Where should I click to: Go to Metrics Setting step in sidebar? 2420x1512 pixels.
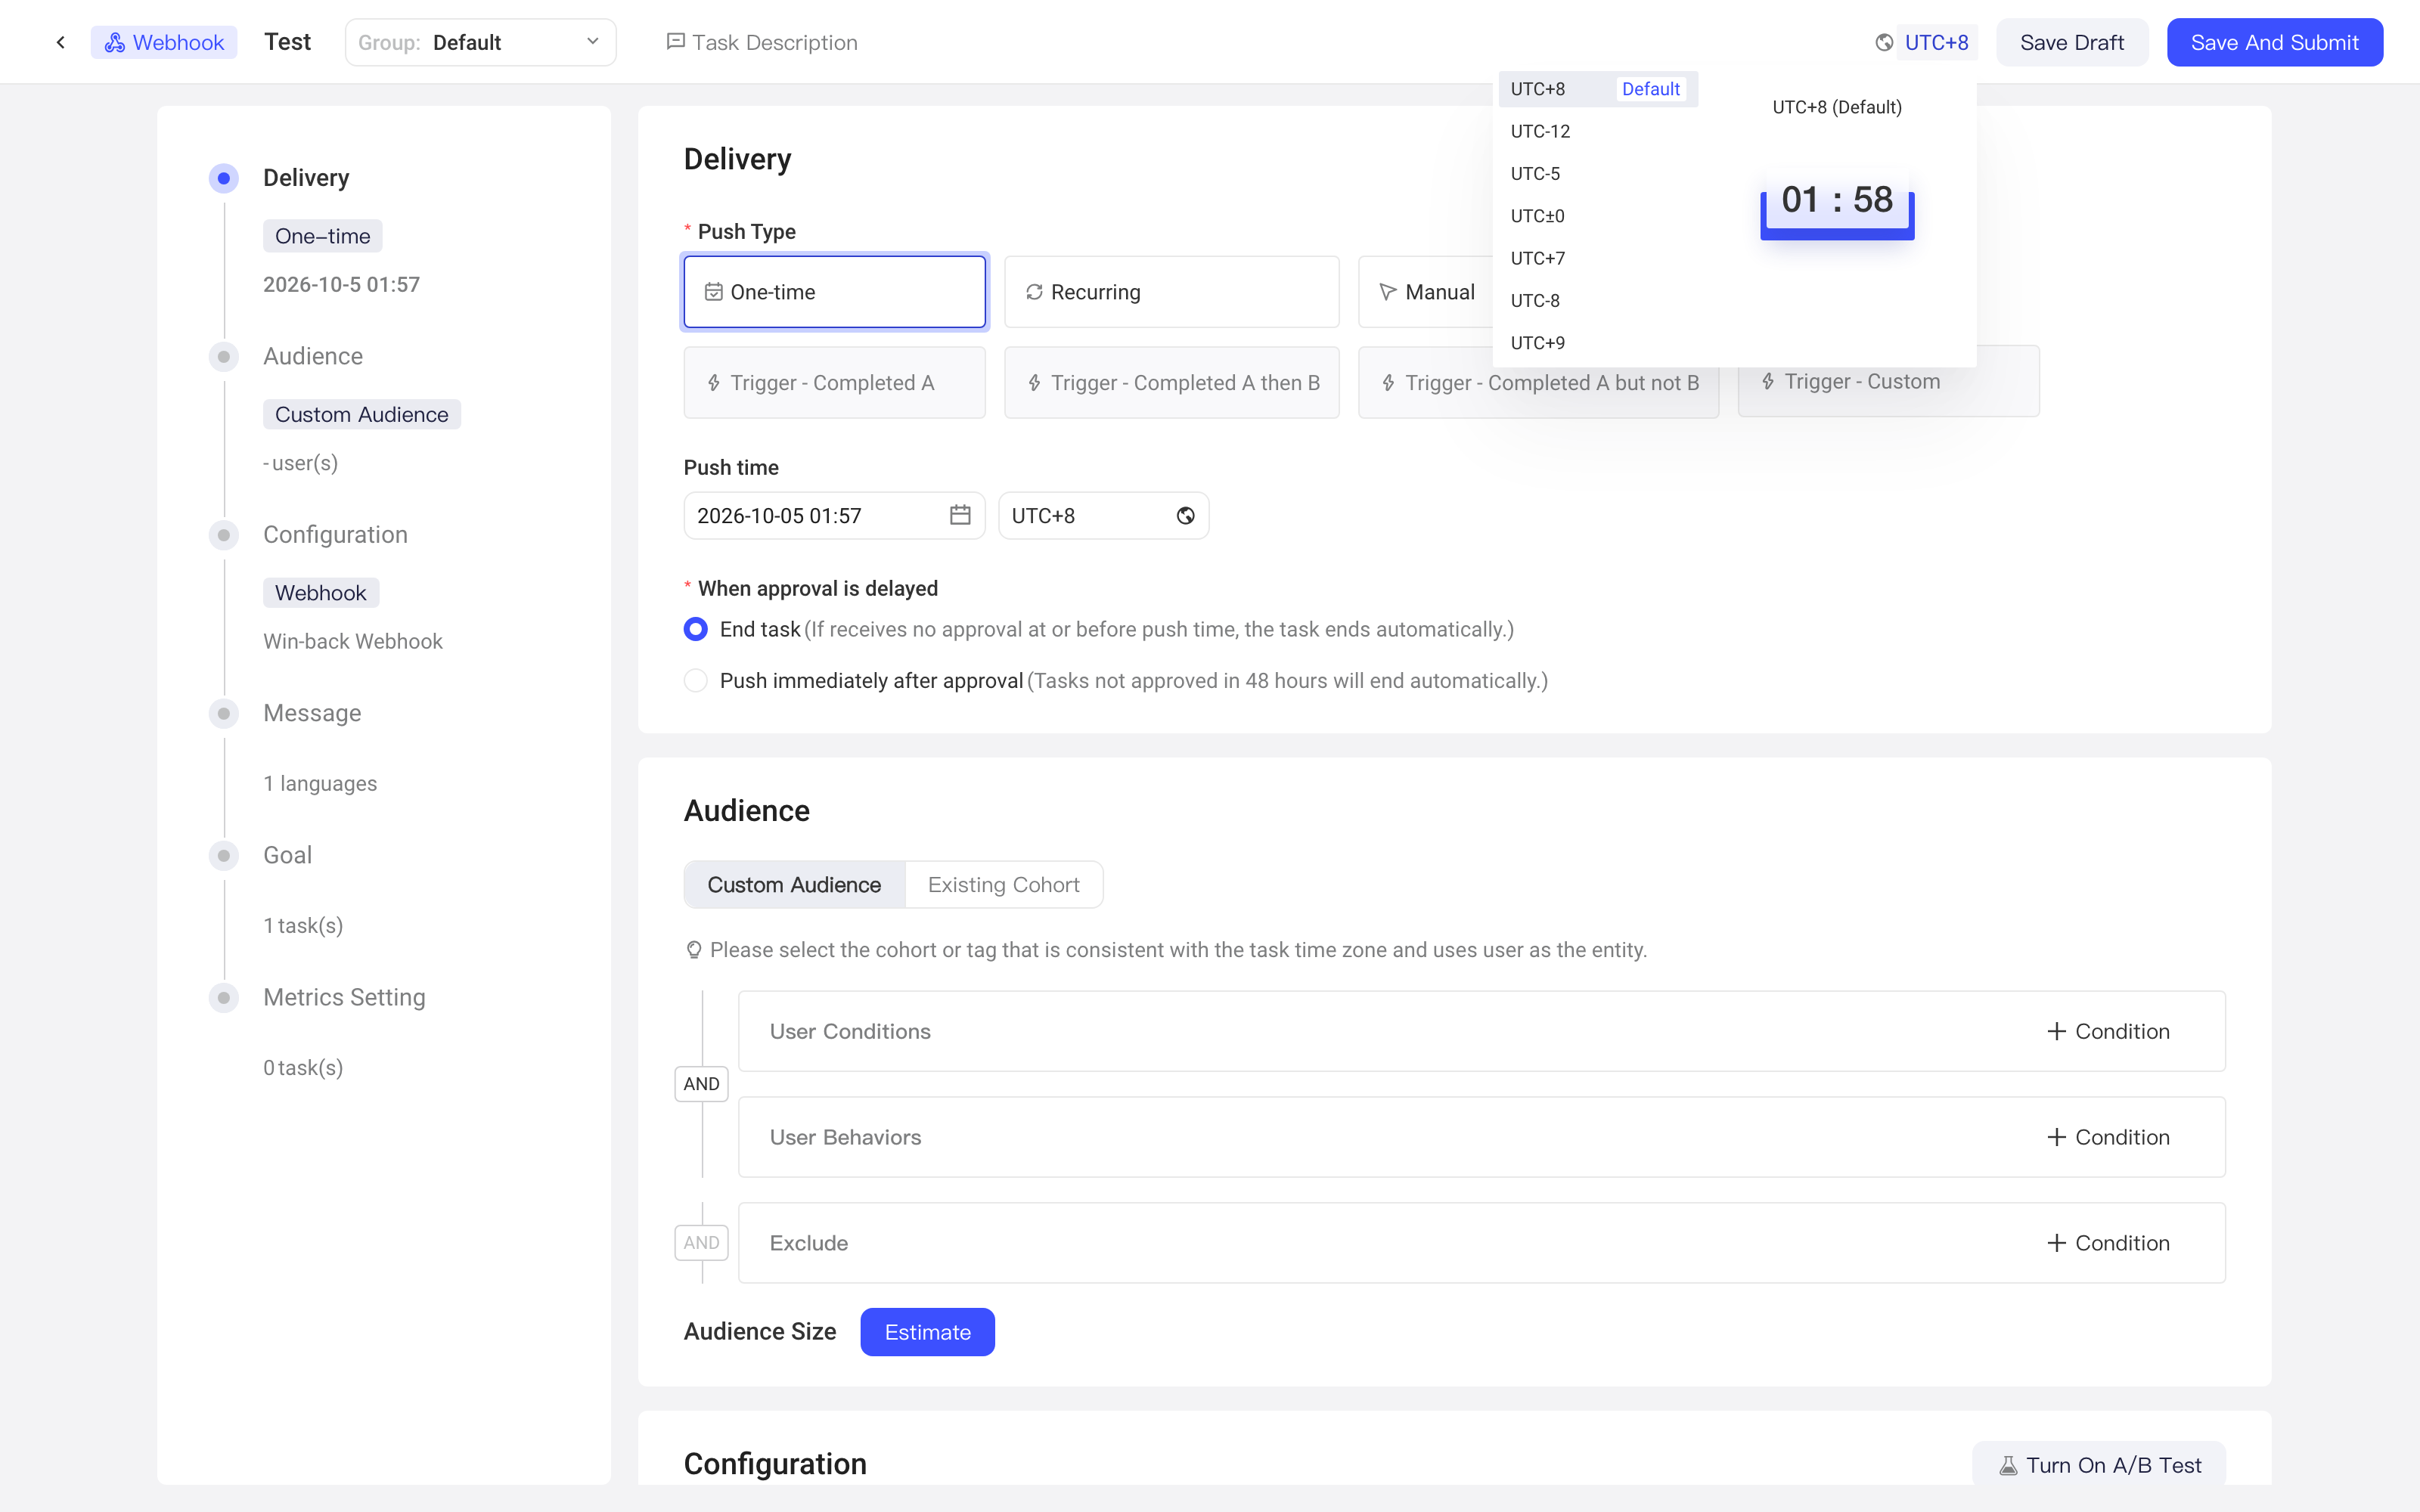[344, 997]
